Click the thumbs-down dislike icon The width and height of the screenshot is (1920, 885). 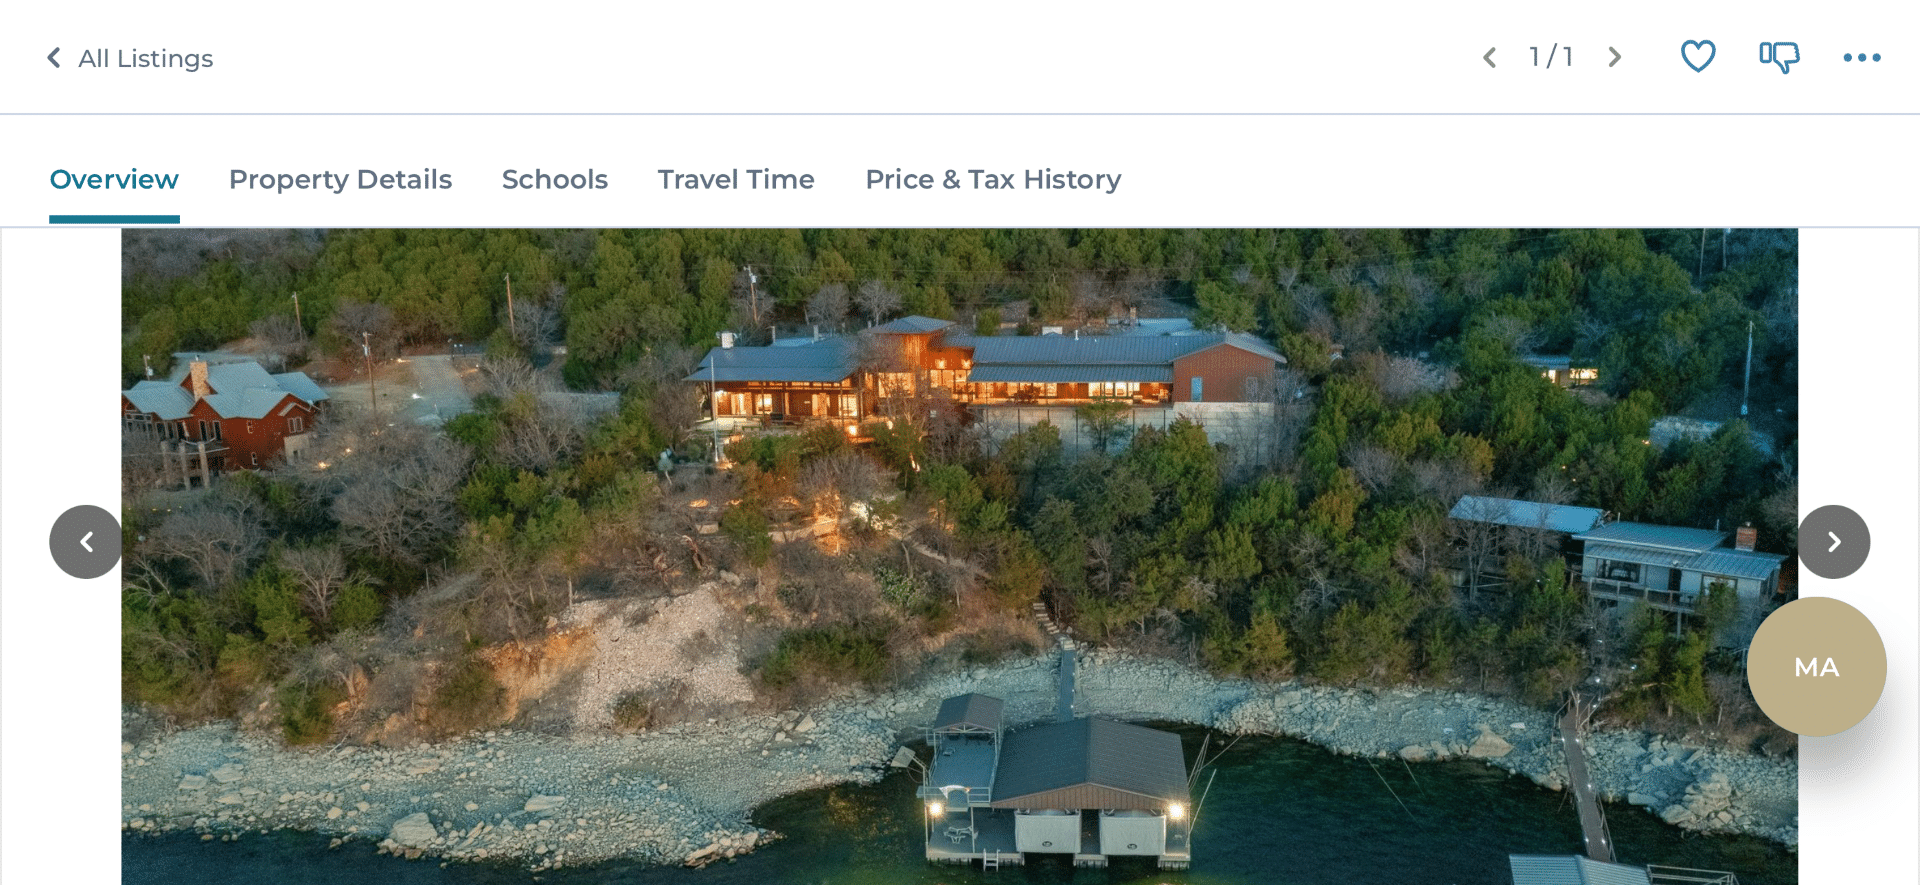[x=1779, y=57]
